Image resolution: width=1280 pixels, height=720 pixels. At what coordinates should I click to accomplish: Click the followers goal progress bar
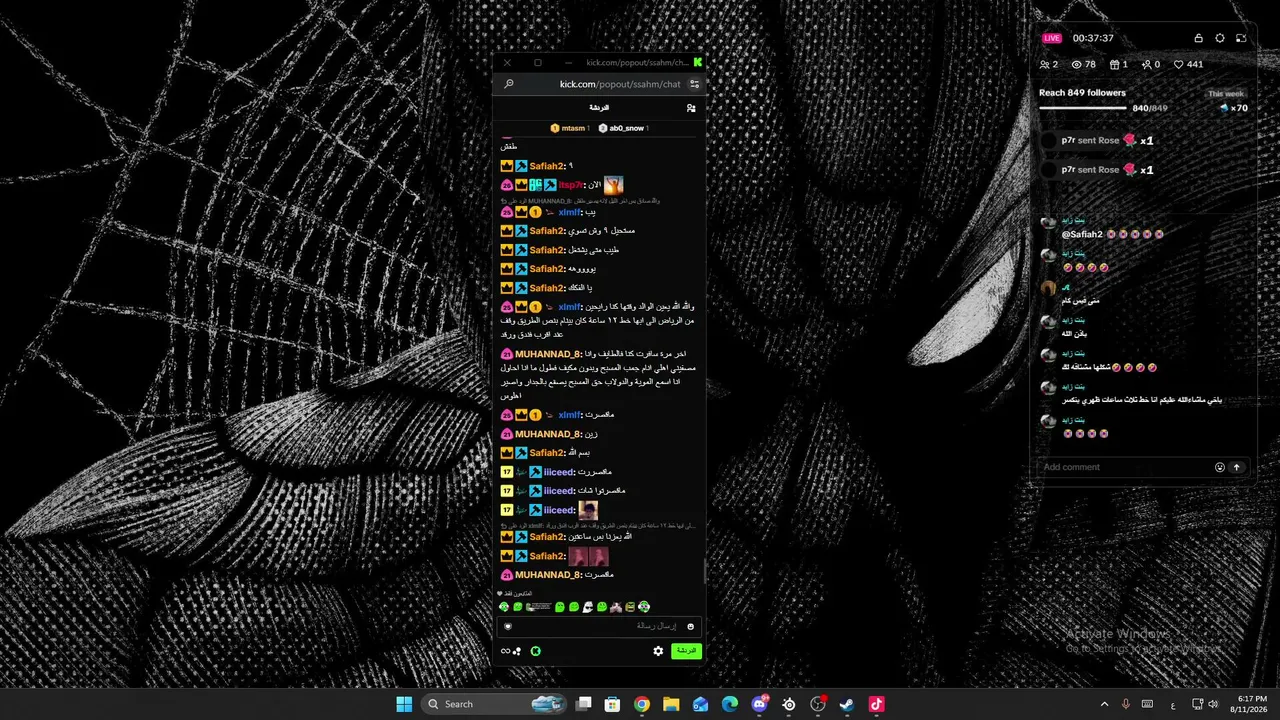(x=1083, y=108)
